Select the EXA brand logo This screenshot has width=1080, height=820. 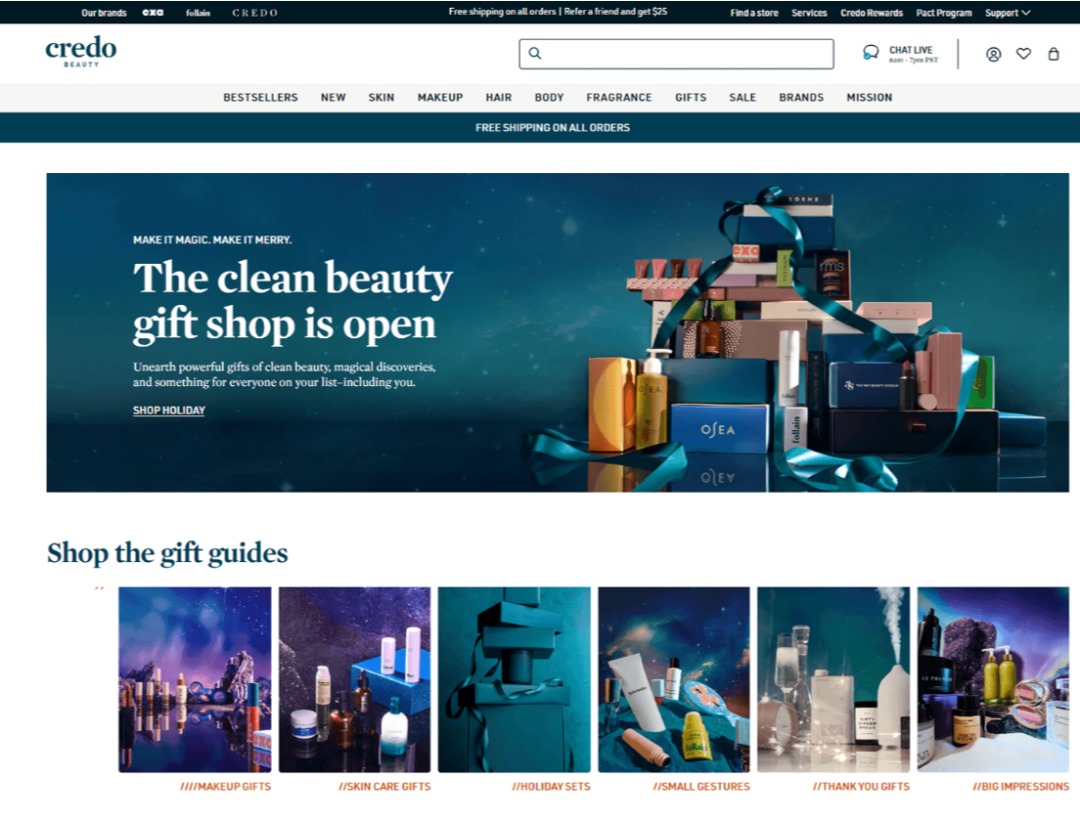coord(153,12)
